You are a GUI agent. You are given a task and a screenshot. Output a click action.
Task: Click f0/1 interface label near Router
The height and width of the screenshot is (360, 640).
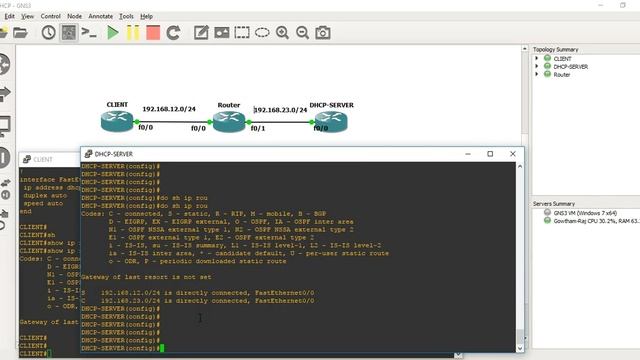pos(258,128)
